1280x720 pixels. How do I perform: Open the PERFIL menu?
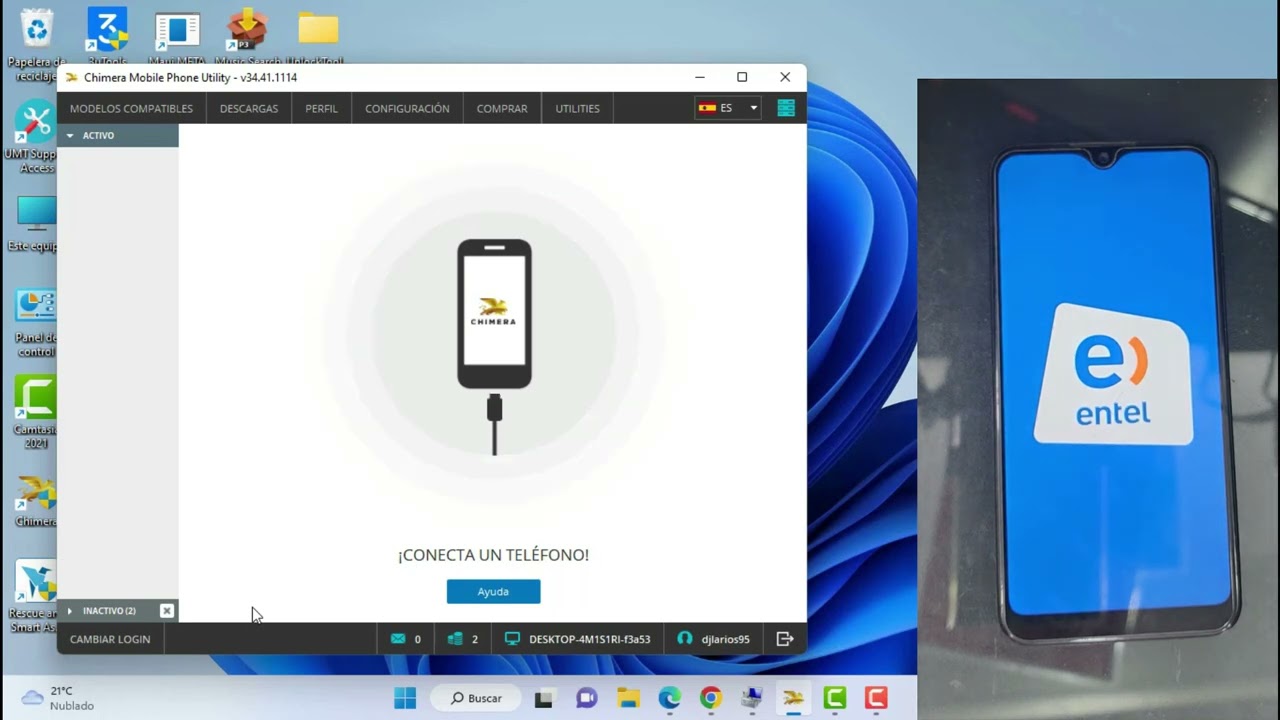(x=321, y=108)
